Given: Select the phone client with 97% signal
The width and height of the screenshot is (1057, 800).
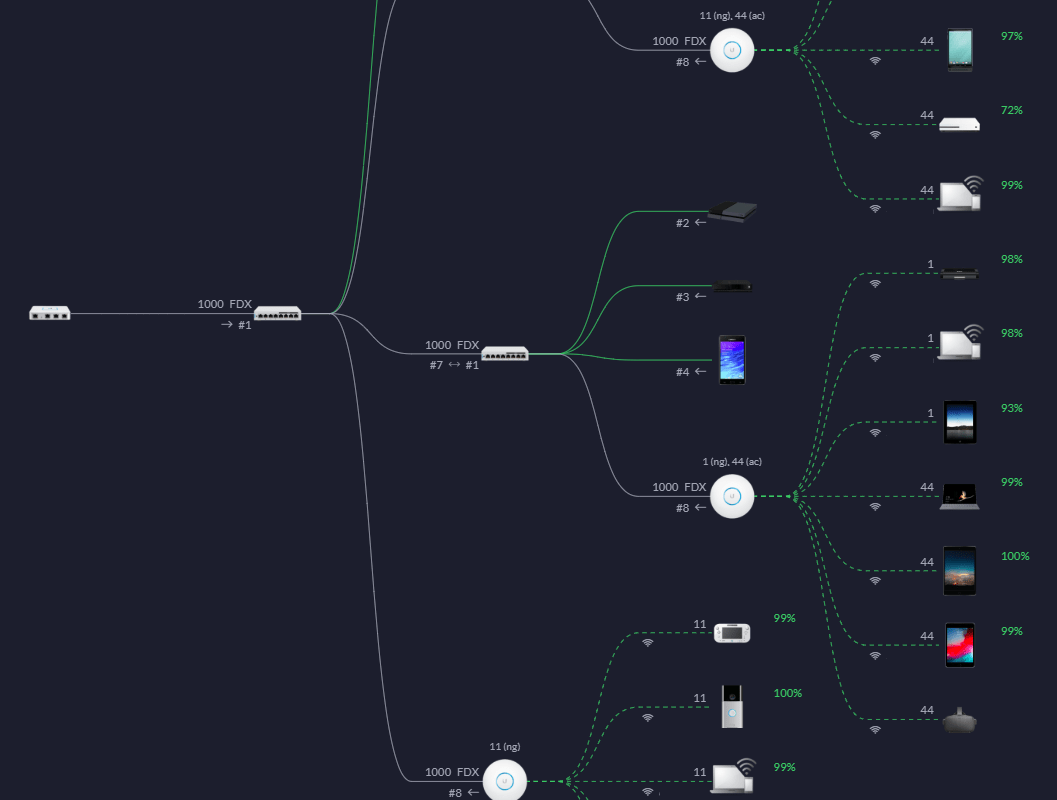Looking at the screenshot, I should [x=960, y=49].
